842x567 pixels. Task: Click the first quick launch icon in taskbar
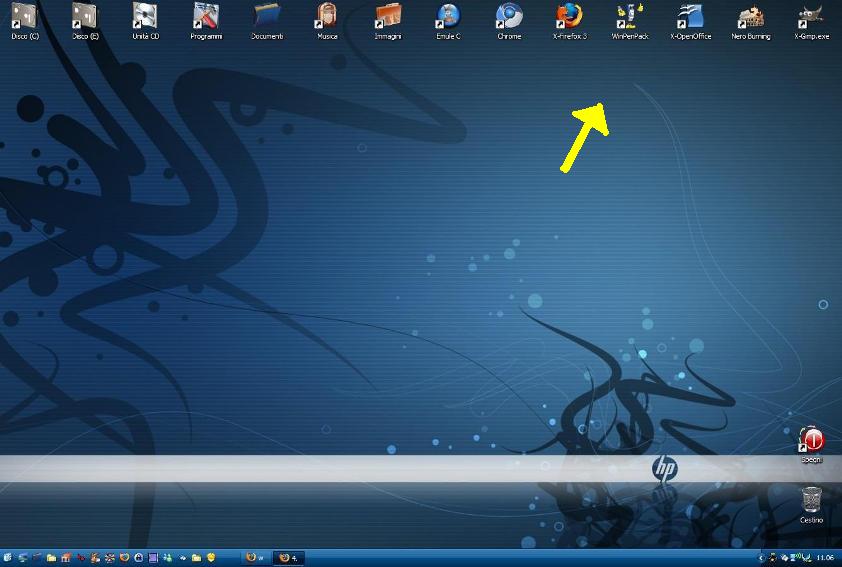coord(8,557)
